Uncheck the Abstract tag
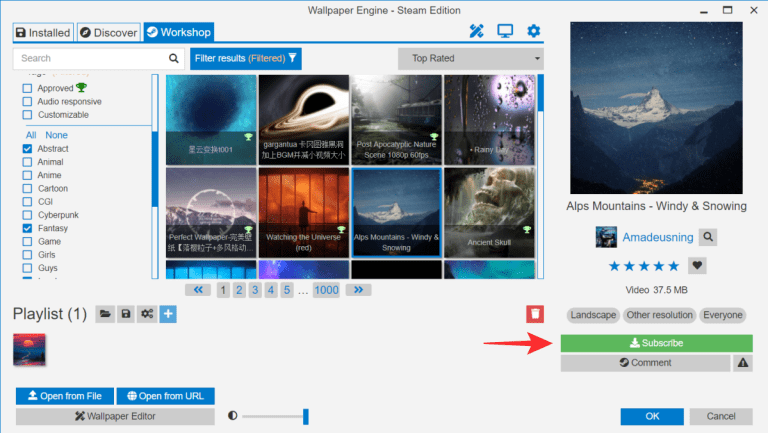The height and width of the screenshot is (433, 768). click(27, 148)
